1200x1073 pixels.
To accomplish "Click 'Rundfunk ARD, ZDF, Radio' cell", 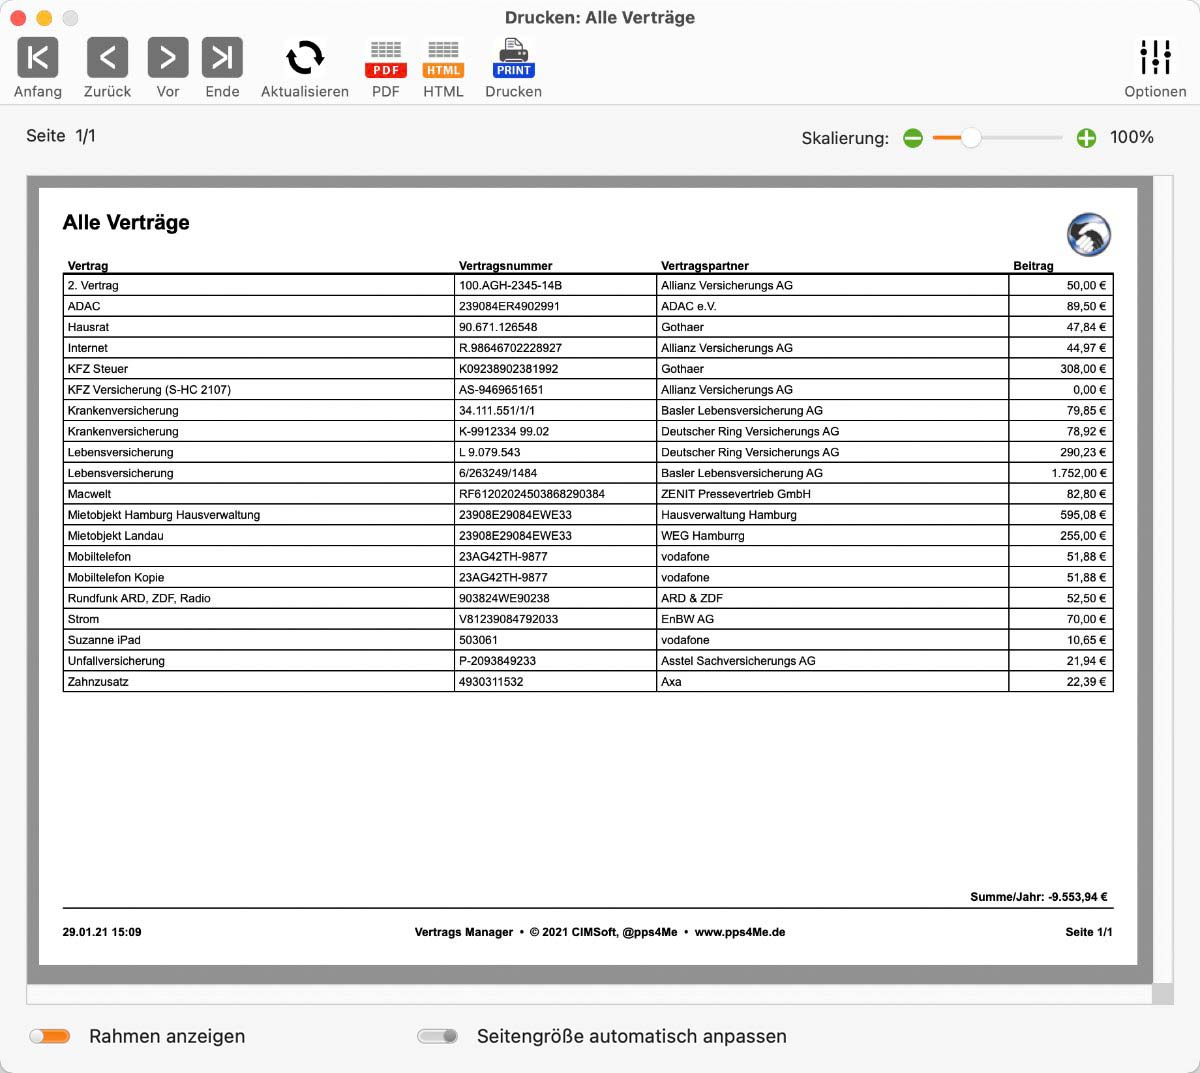I will point(258,599).
